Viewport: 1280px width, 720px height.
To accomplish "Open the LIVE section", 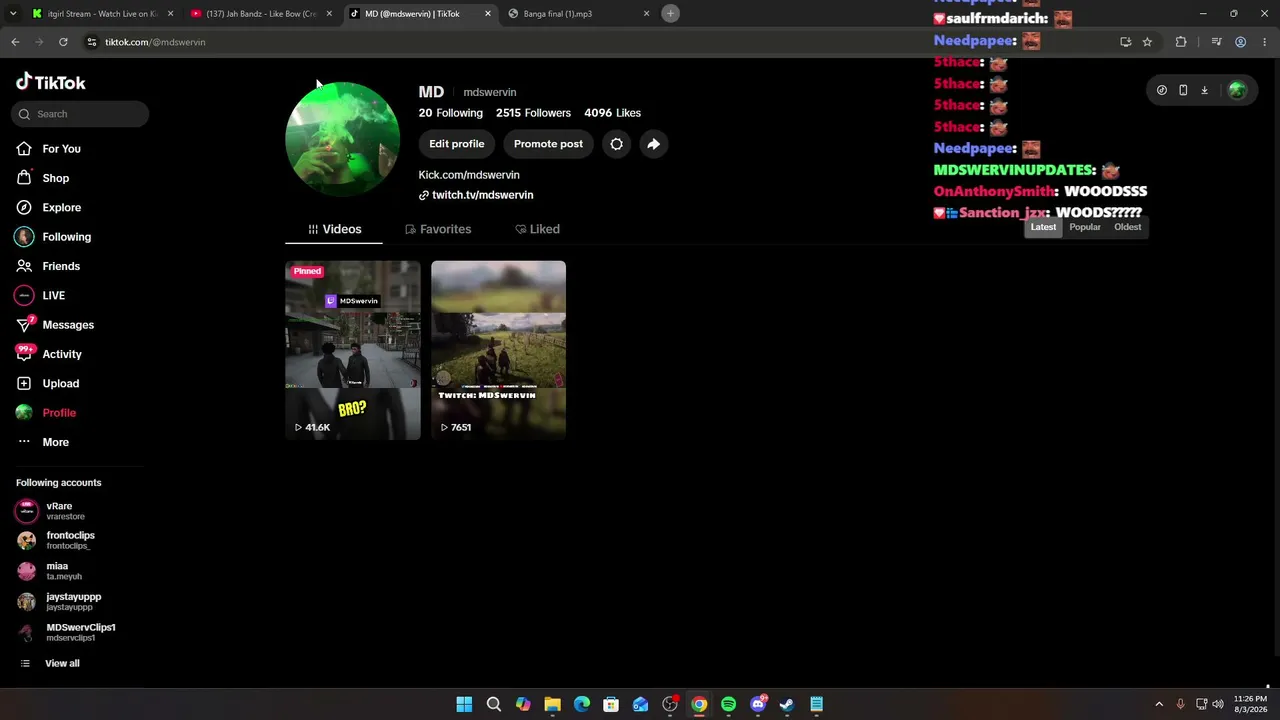I will coord(40,296).
